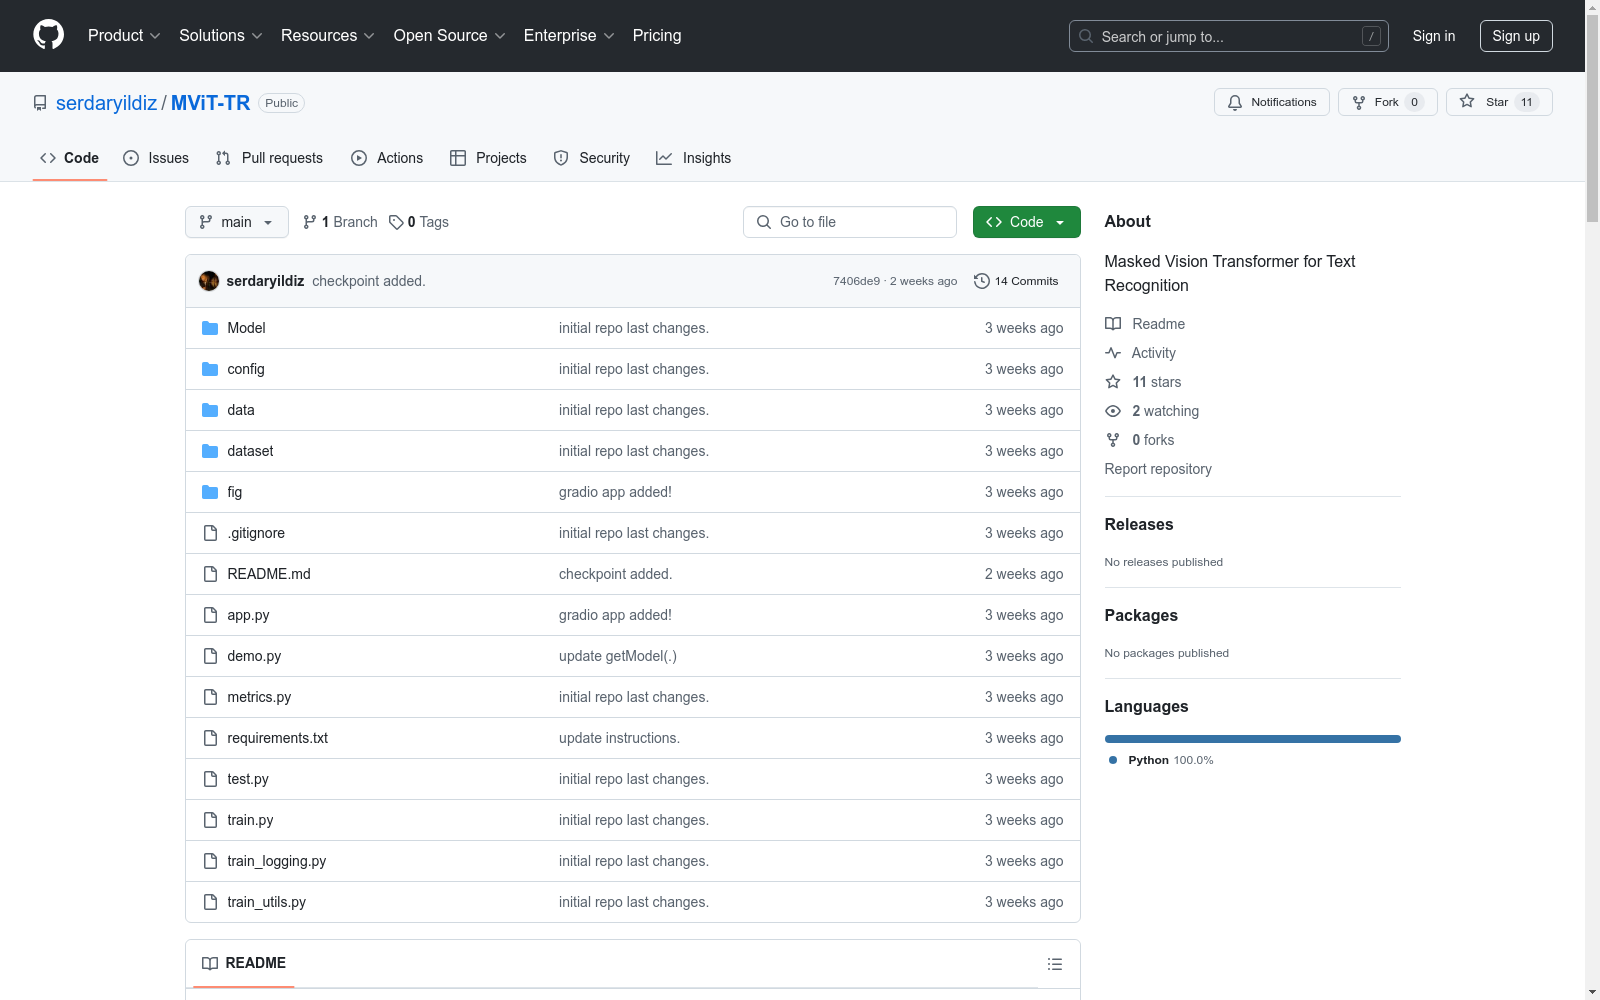
Task: Click the commits history clock icon
Action: pos(982,281)
